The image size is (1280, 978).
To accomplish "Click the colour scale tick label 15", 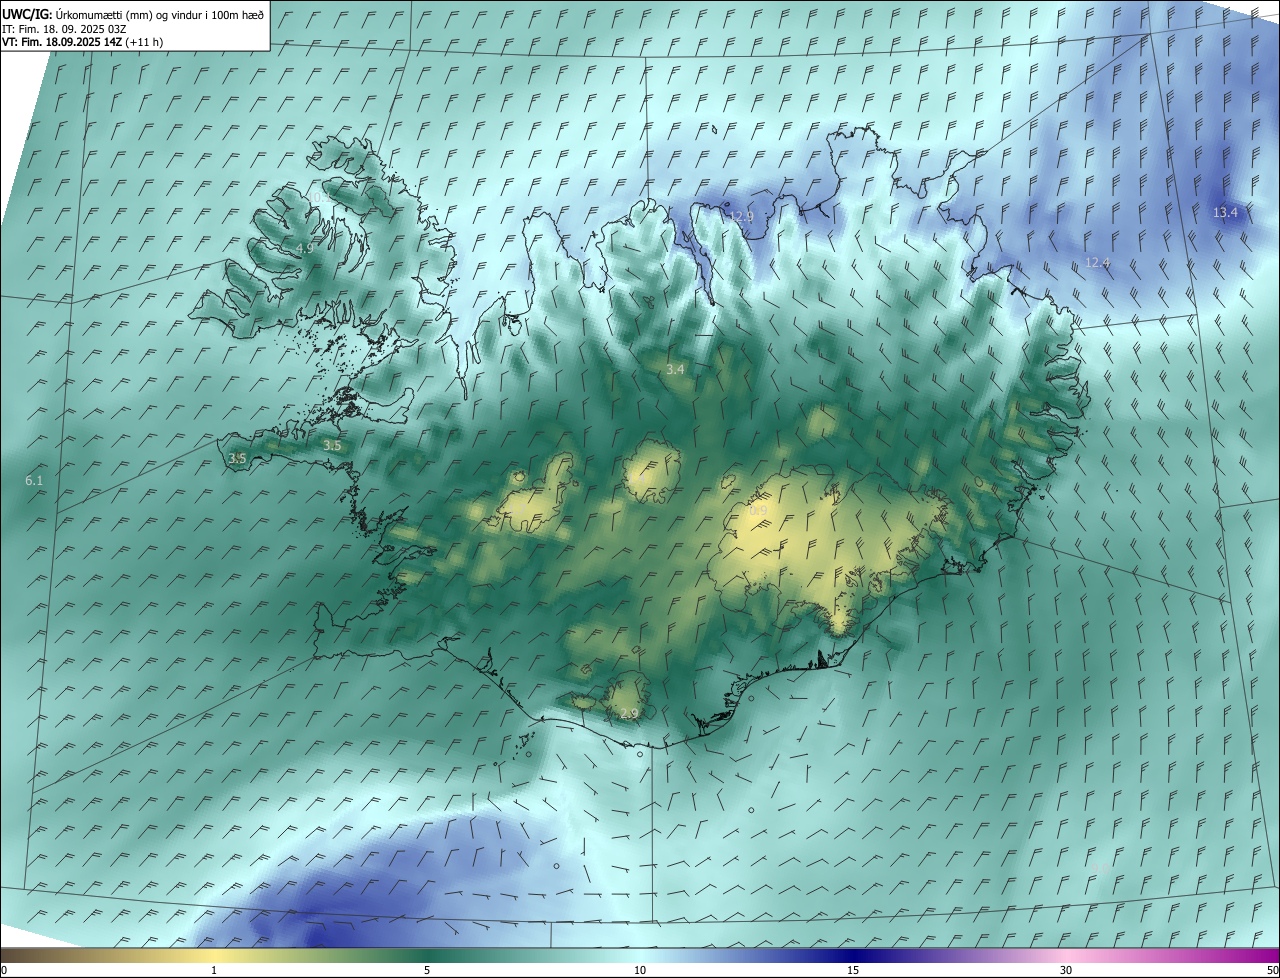I will click(853, 971).
